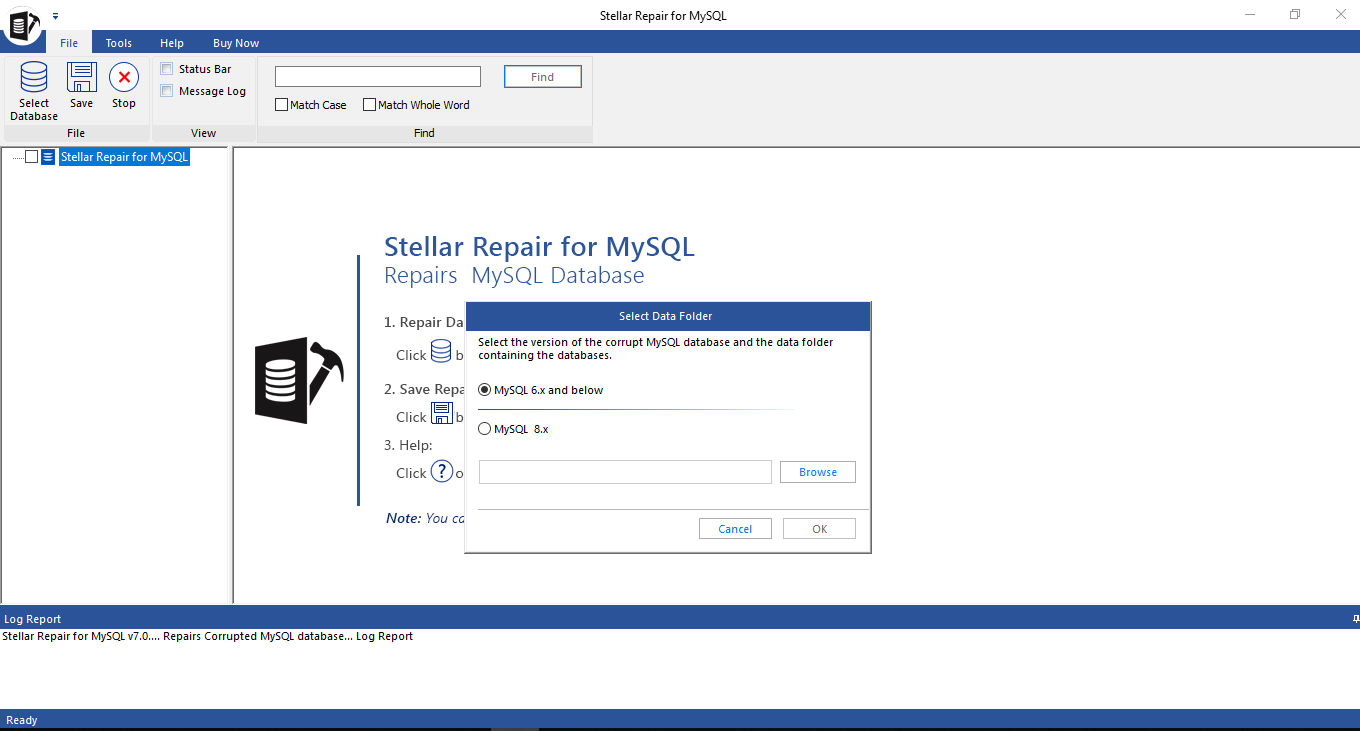The height and width of the screenshot is (731, 1360).
Task: Click the Save icon in the ribbon
Action: point(81,78)
